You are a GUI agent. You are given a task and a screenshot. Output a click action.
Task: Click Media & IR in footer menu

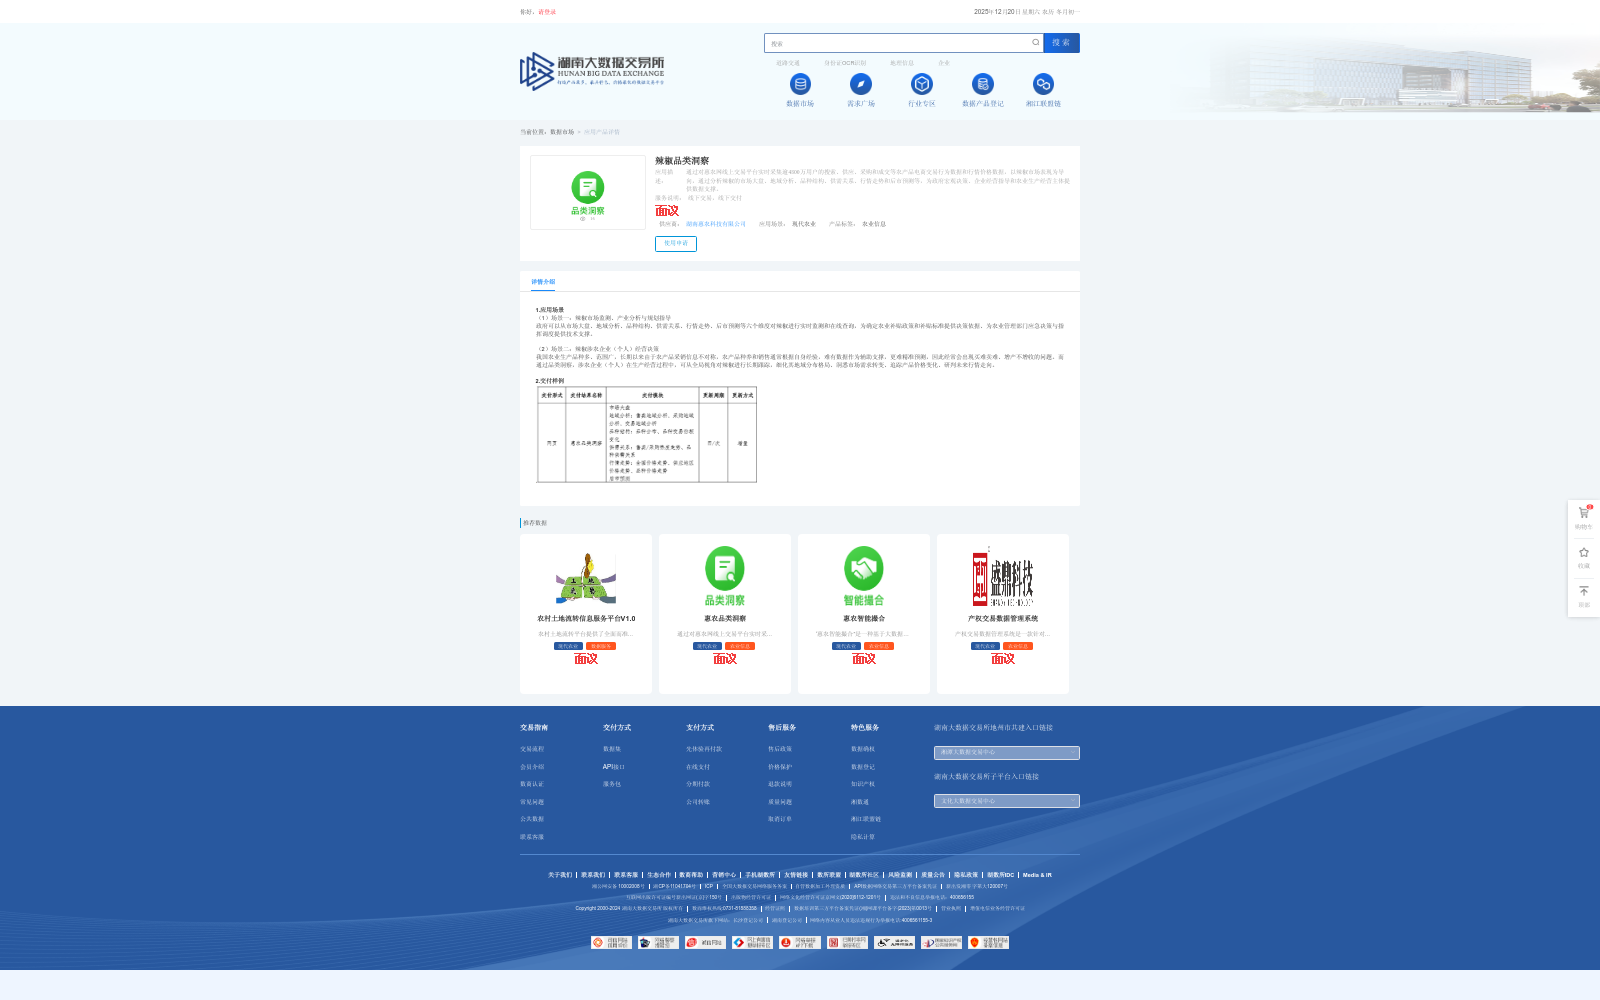click(x=1037, y=875)
